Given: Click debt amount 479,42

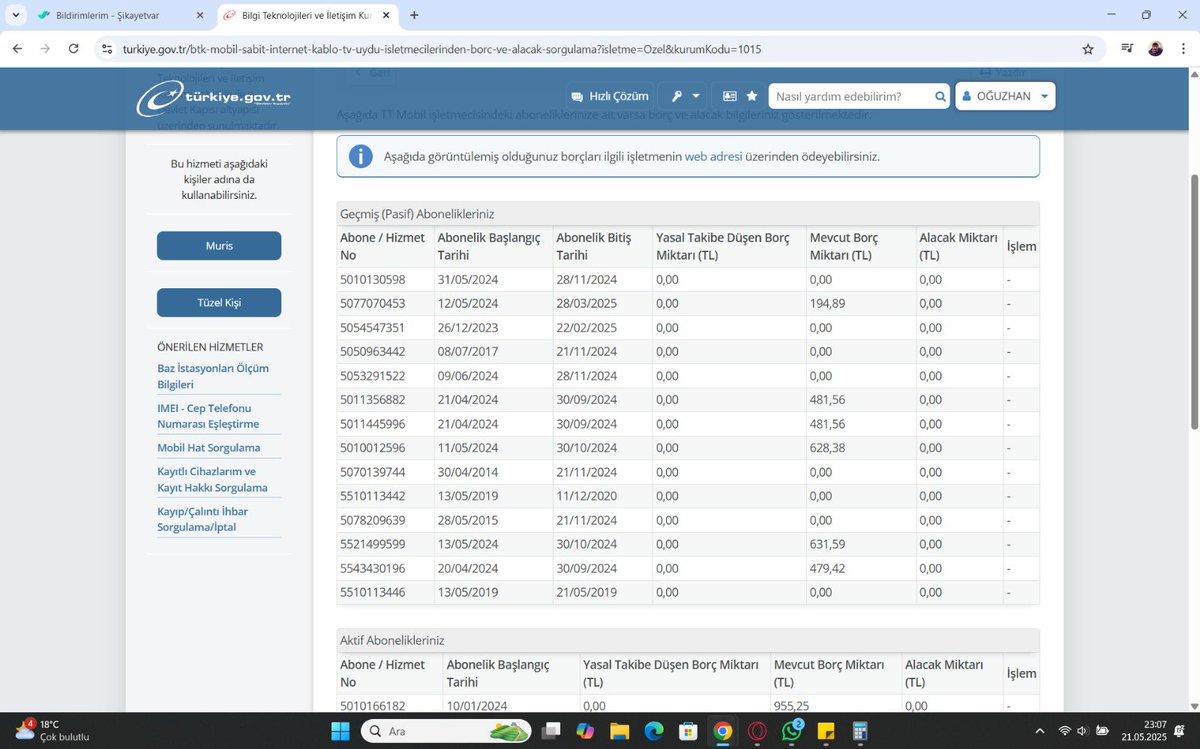Looking at the screenshot, I should pyautogui.click(x=827, y=568).
